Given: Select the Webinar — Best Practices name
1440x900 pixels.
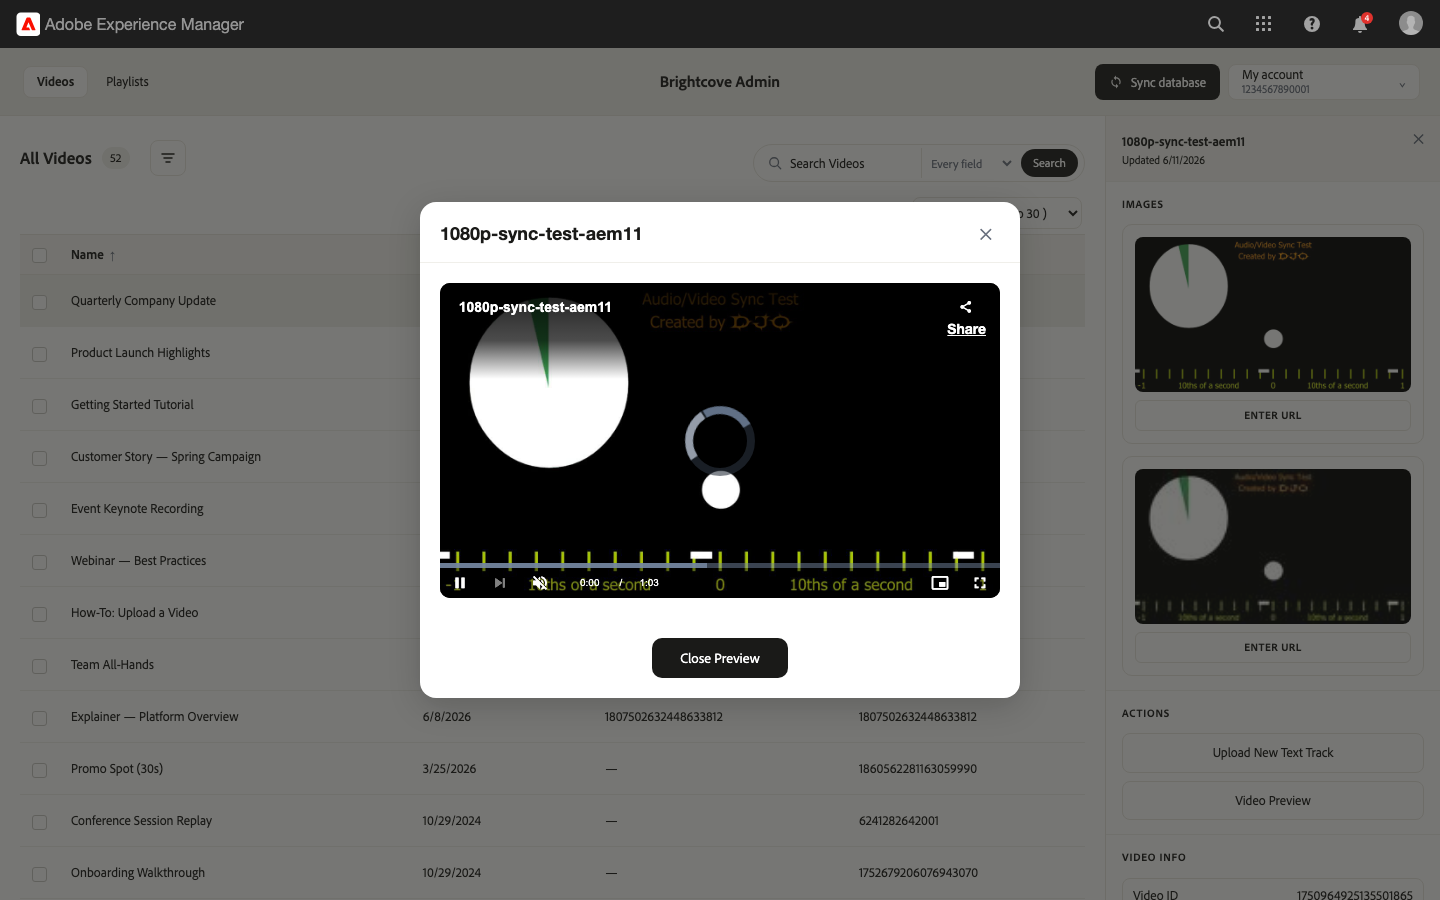Looking at the screenshot, I should coord(138,561).
